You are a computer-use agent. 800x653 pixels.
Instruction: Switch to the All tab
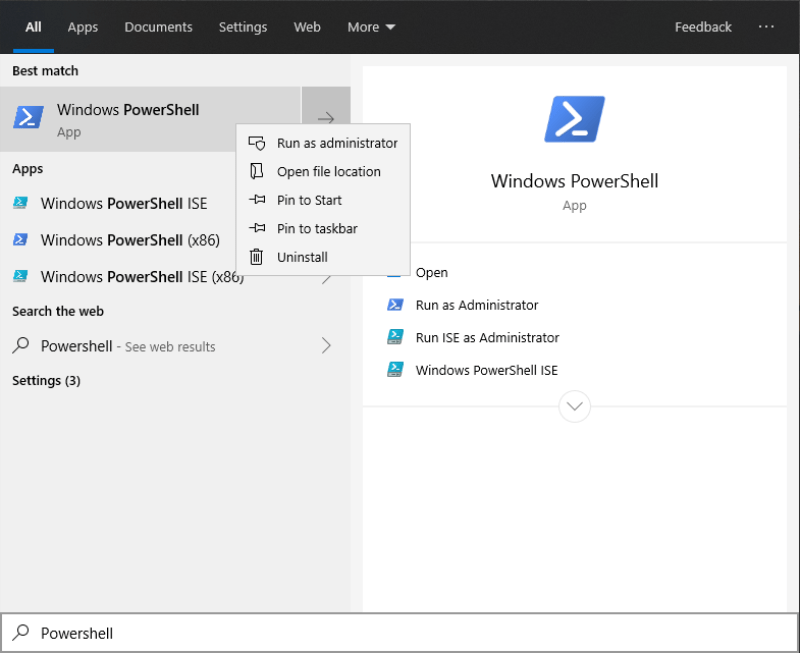point(33,27)
